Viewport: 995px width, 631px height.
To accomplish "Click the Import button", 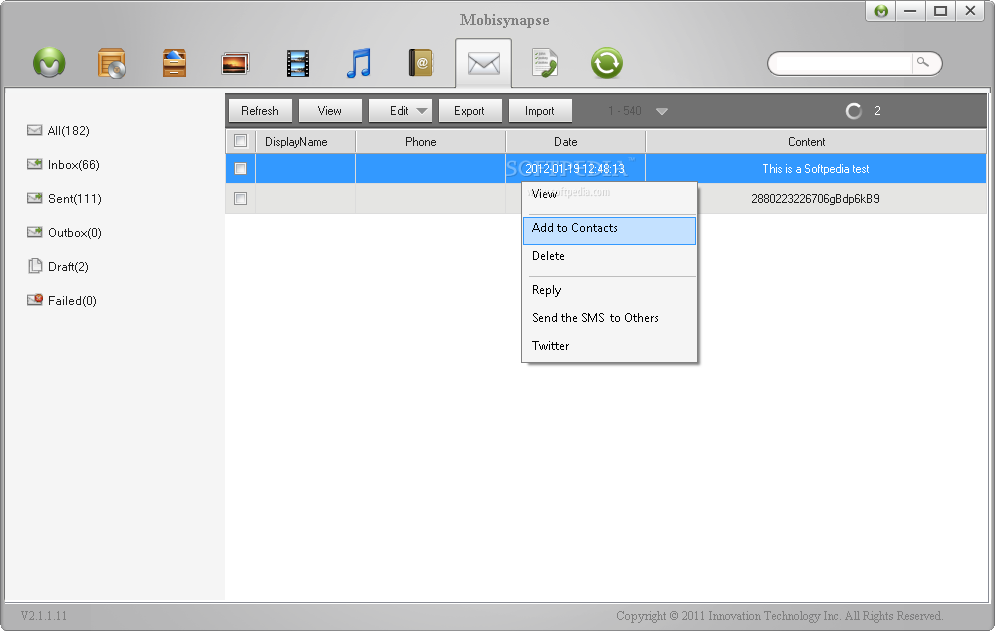I will click(539, 110).
